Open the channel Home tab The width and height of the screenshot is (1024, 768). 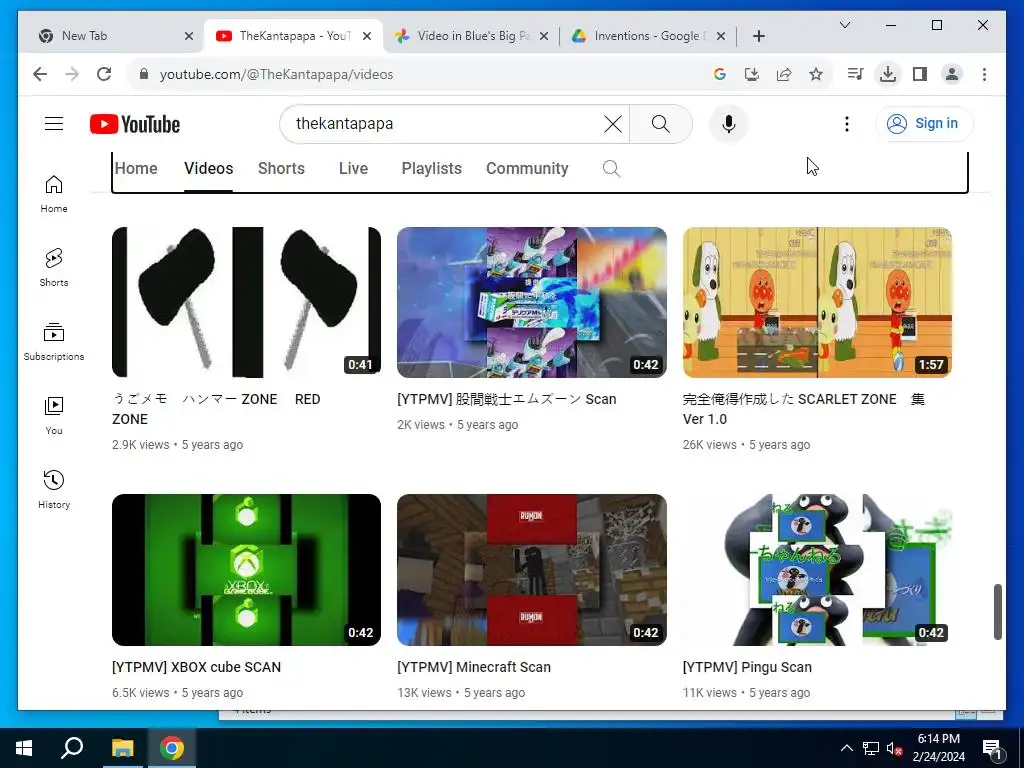click(136, 168)
